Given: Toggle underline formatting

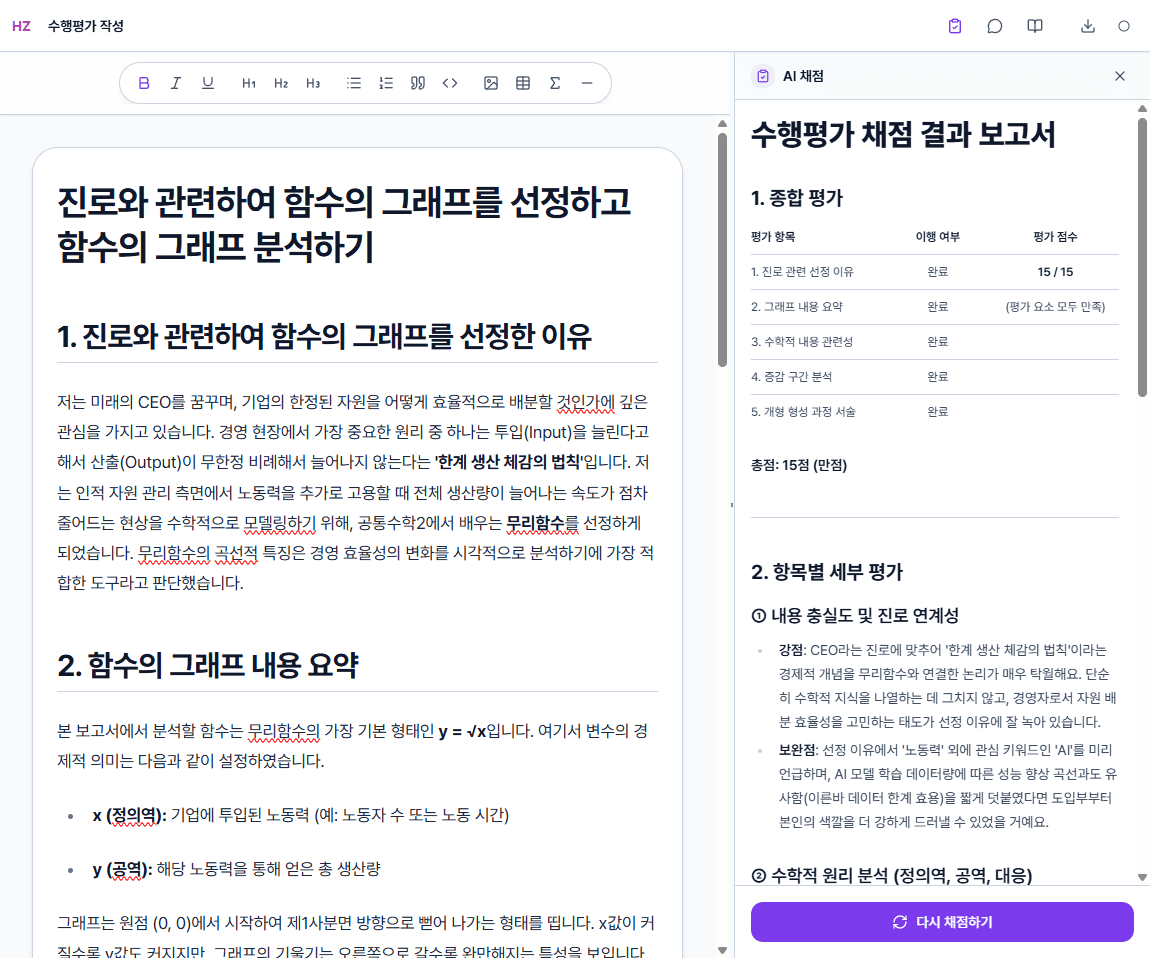Looking at the screenshot, I should pyautogui.click(x=208, y=83).
